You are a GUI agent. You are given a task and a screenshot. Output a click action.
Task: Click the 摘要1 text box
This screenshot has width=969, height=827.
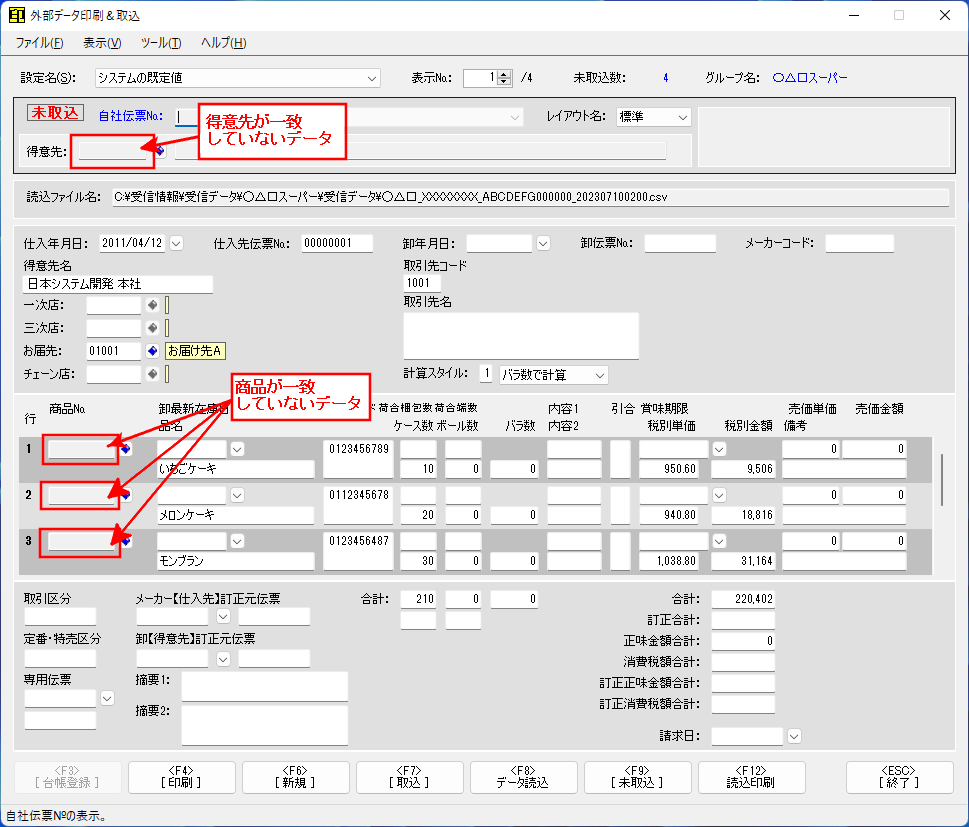(x=264, y=686)
